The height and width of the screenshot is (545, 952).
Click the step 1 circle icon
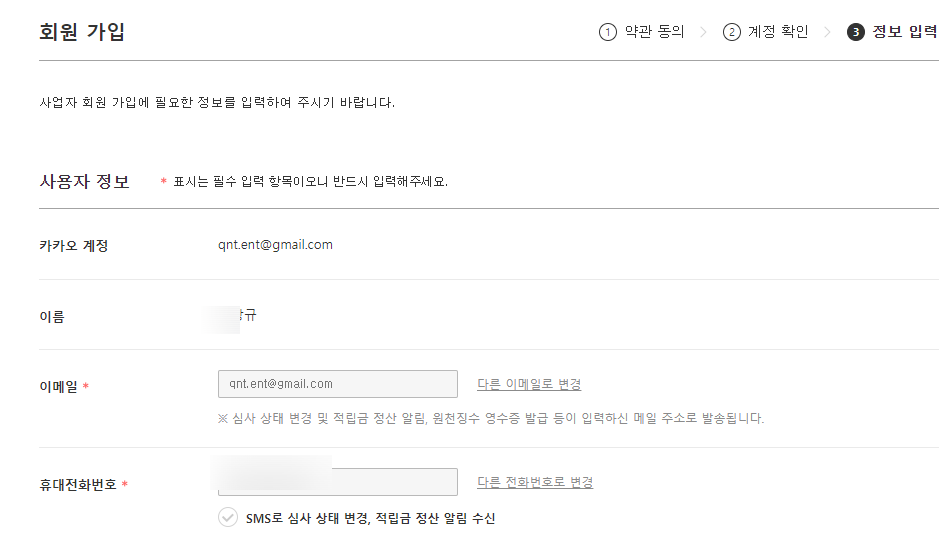(x=608, y=32)
